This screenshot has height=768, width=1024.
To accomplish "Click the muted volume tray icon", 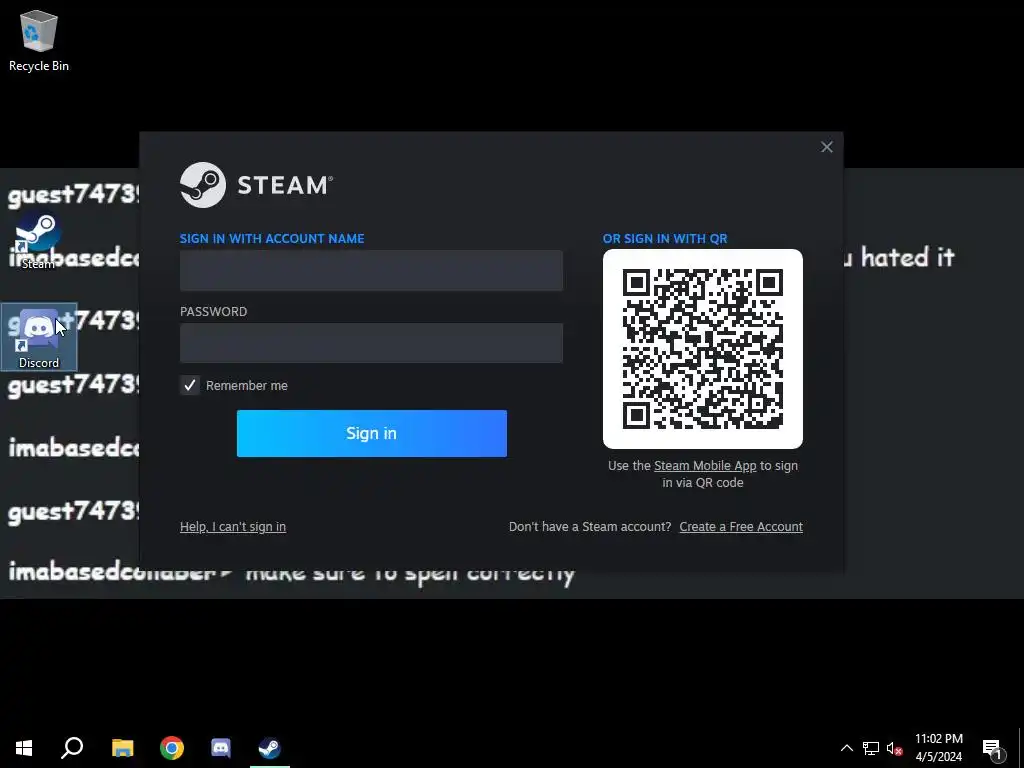I will (x=894, y=748).
